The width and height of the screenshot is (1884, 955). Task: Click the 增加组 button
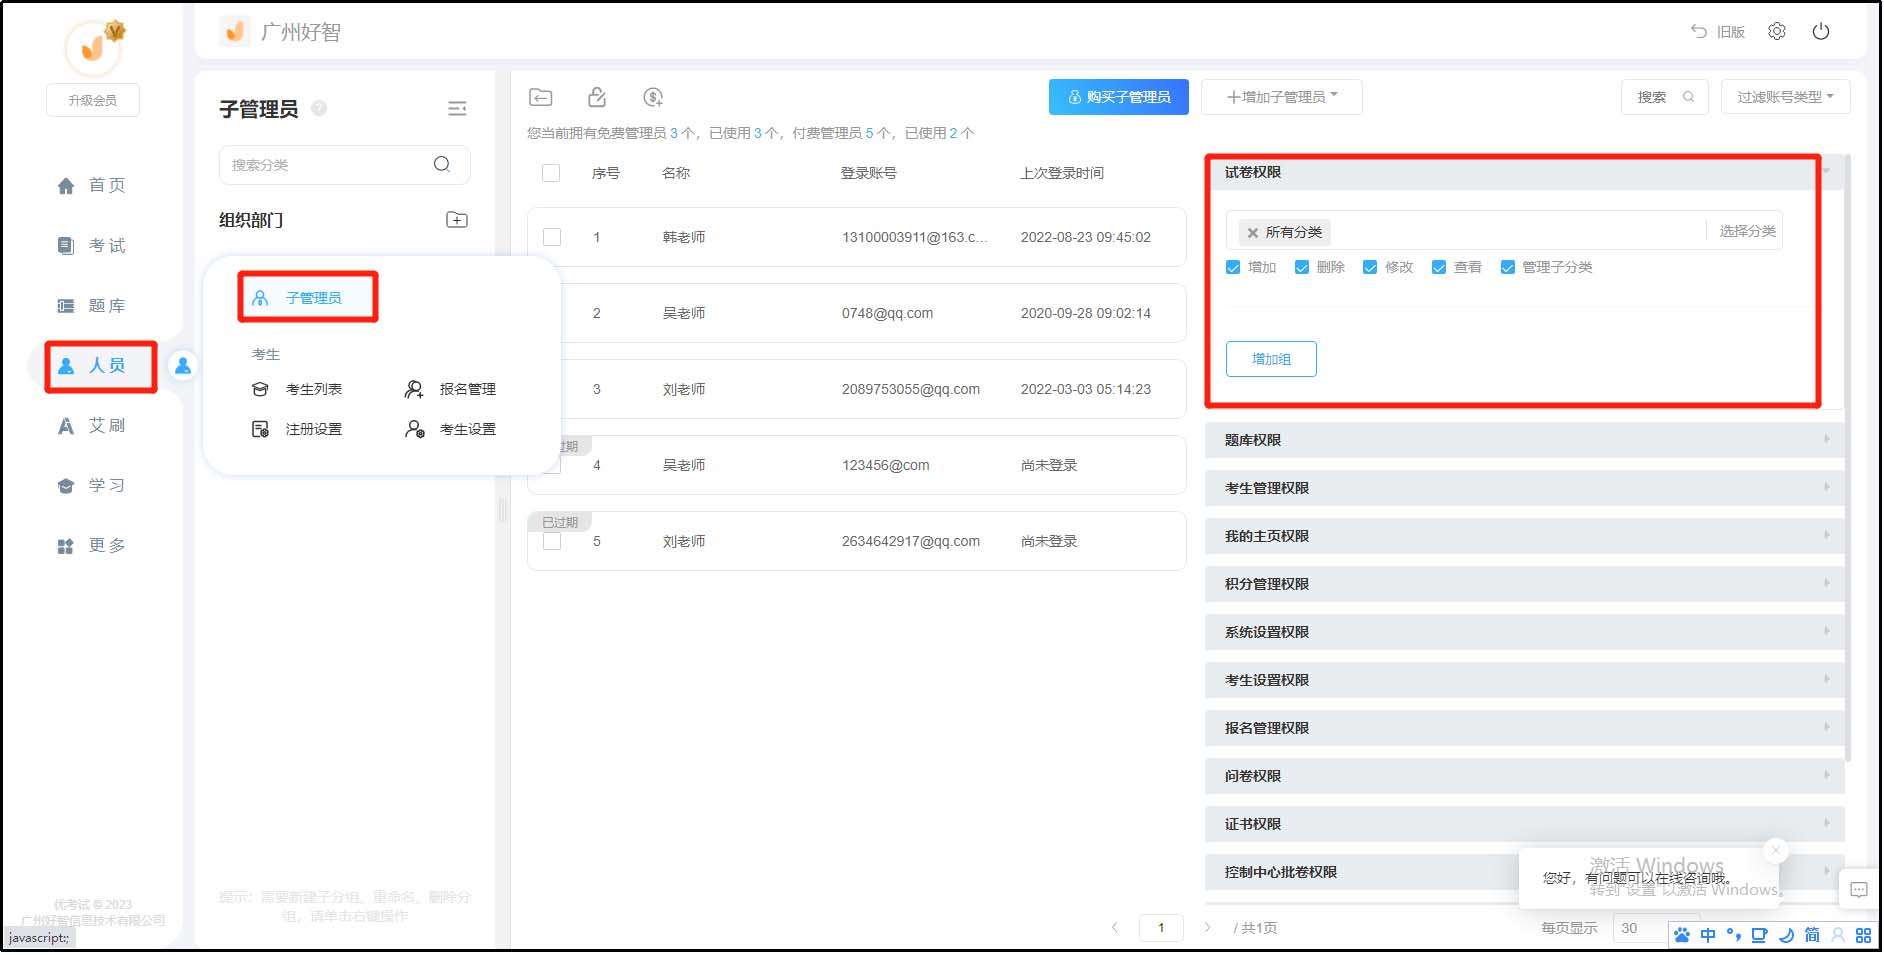tap(1271, 359)
